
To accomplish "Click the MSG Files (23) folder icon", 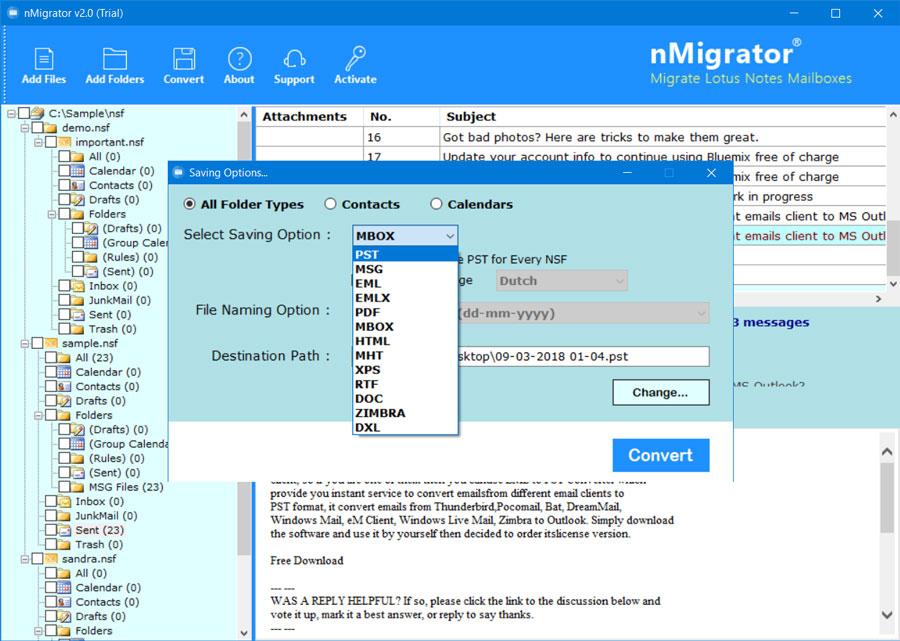I will coord(77,487).
